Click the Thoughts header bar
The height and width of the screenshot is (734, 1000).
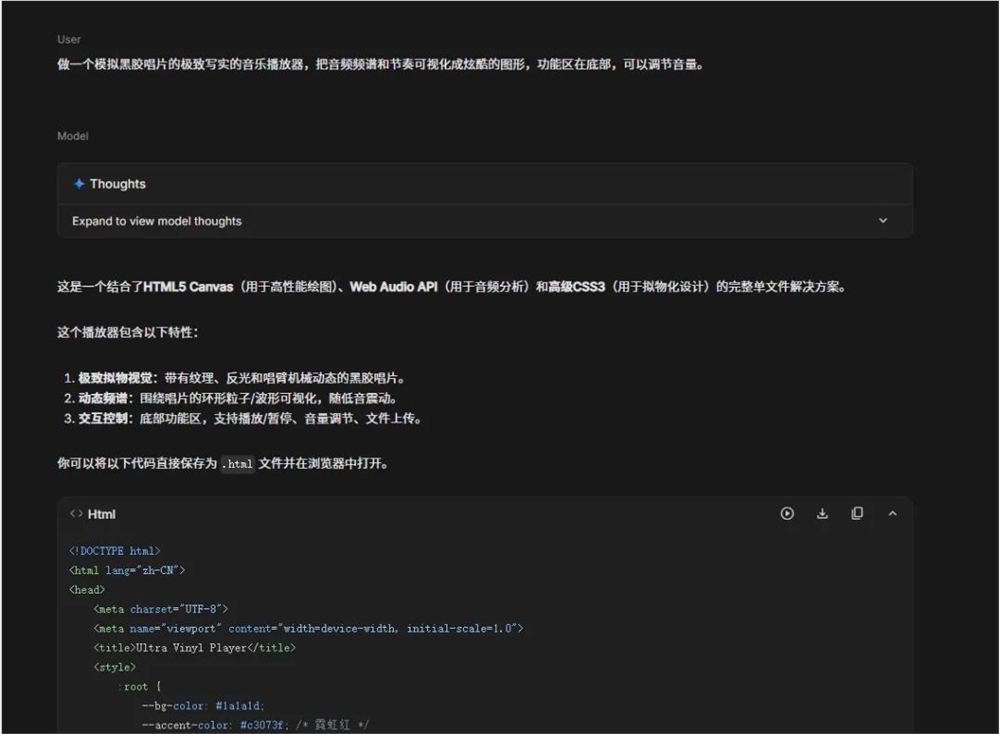(485, 183)
